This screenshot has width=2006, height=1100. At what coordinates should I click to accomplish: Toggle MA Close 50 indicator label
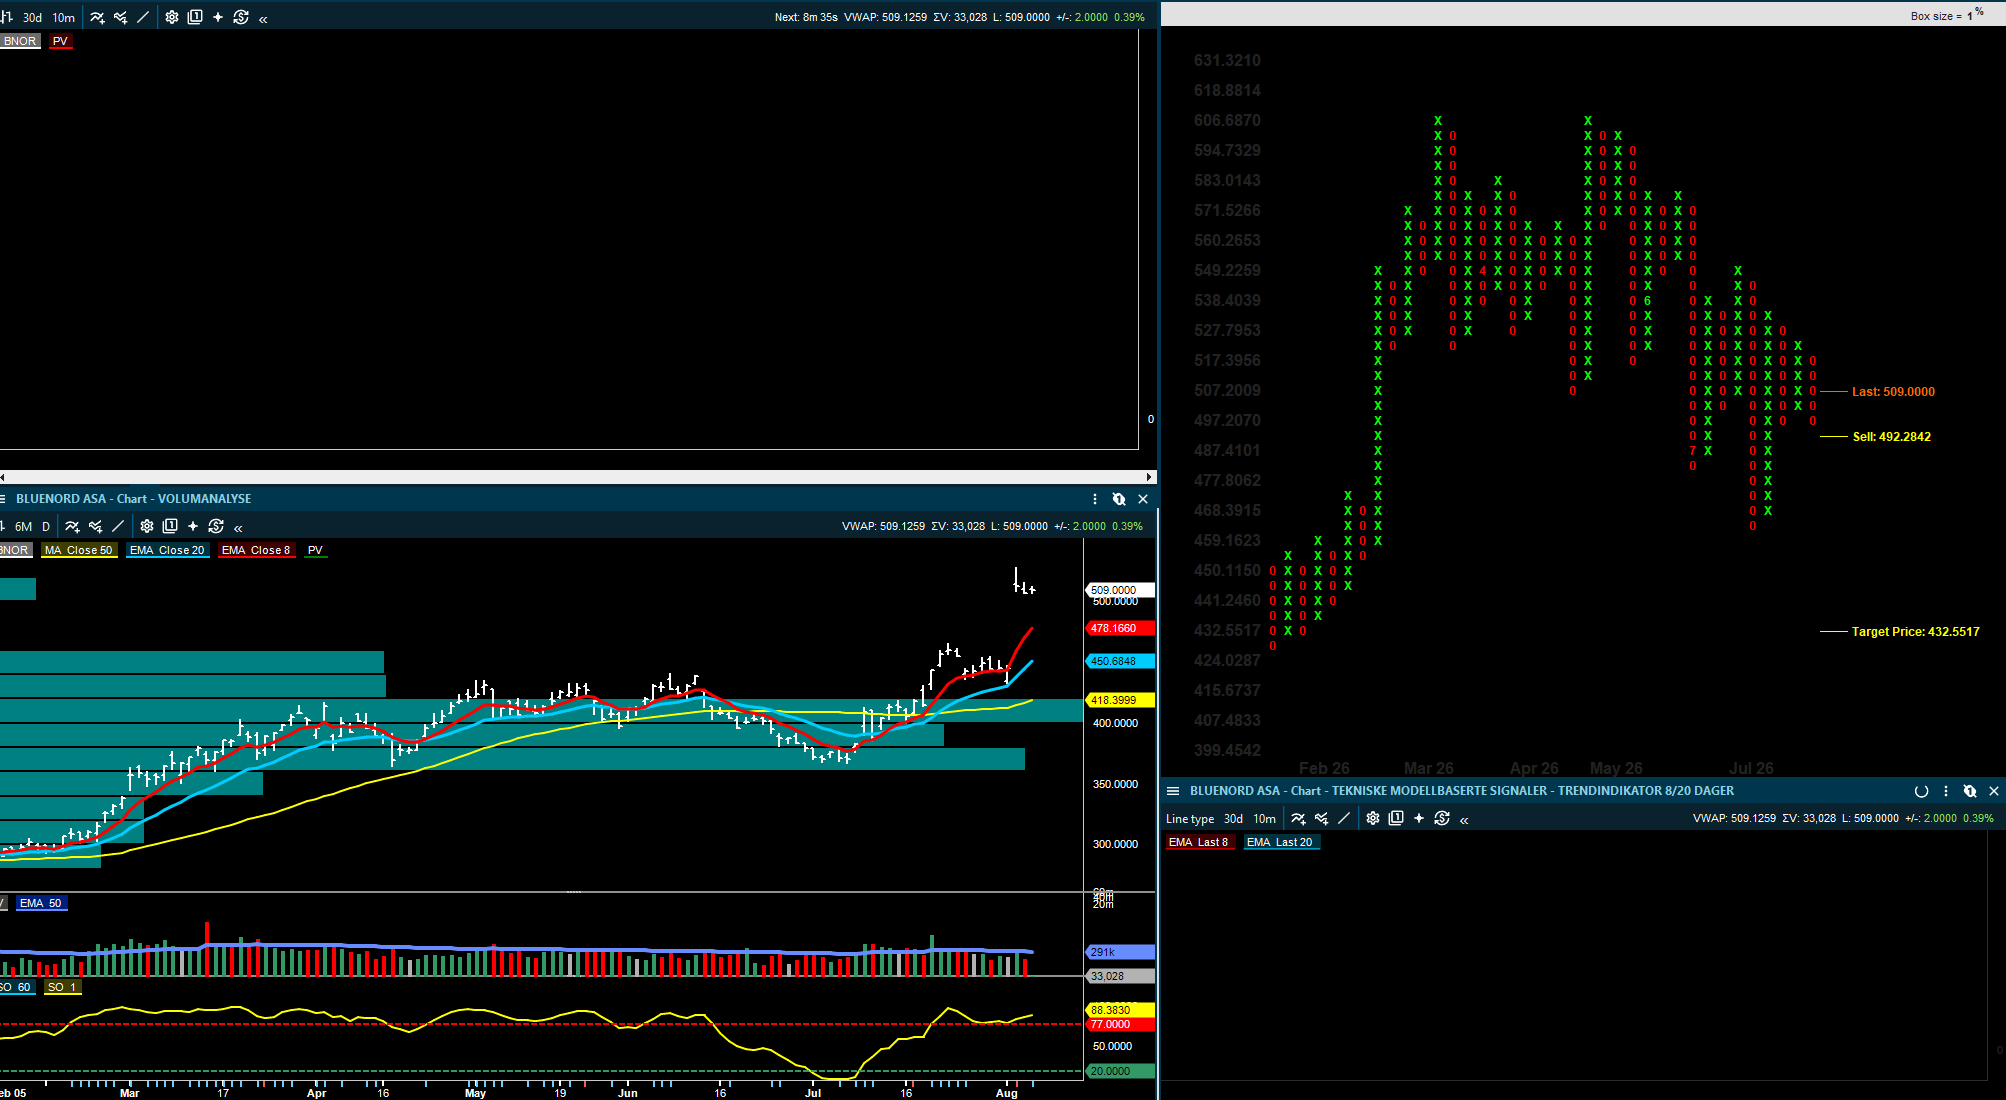point(79,550)
